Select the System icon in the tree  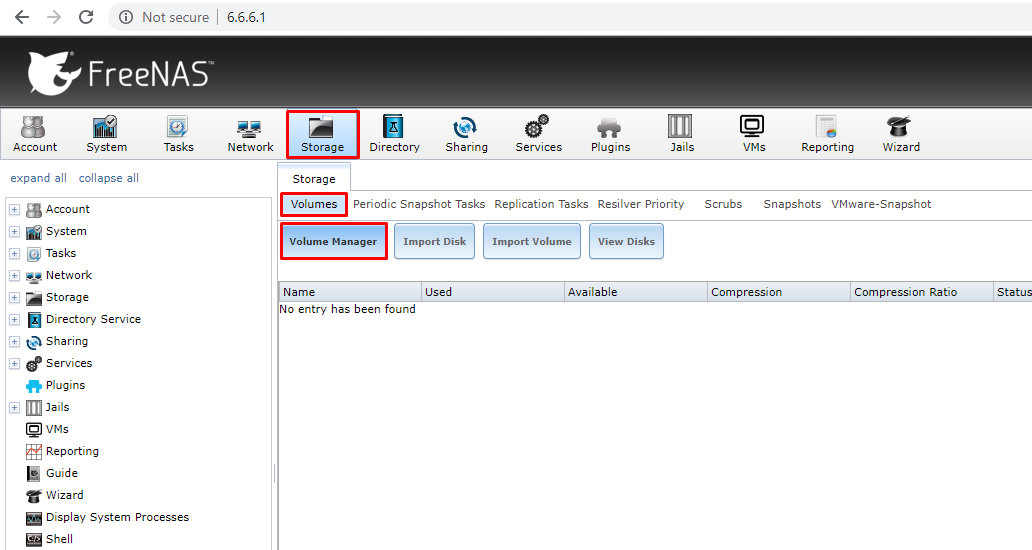(x=34, y=232)
